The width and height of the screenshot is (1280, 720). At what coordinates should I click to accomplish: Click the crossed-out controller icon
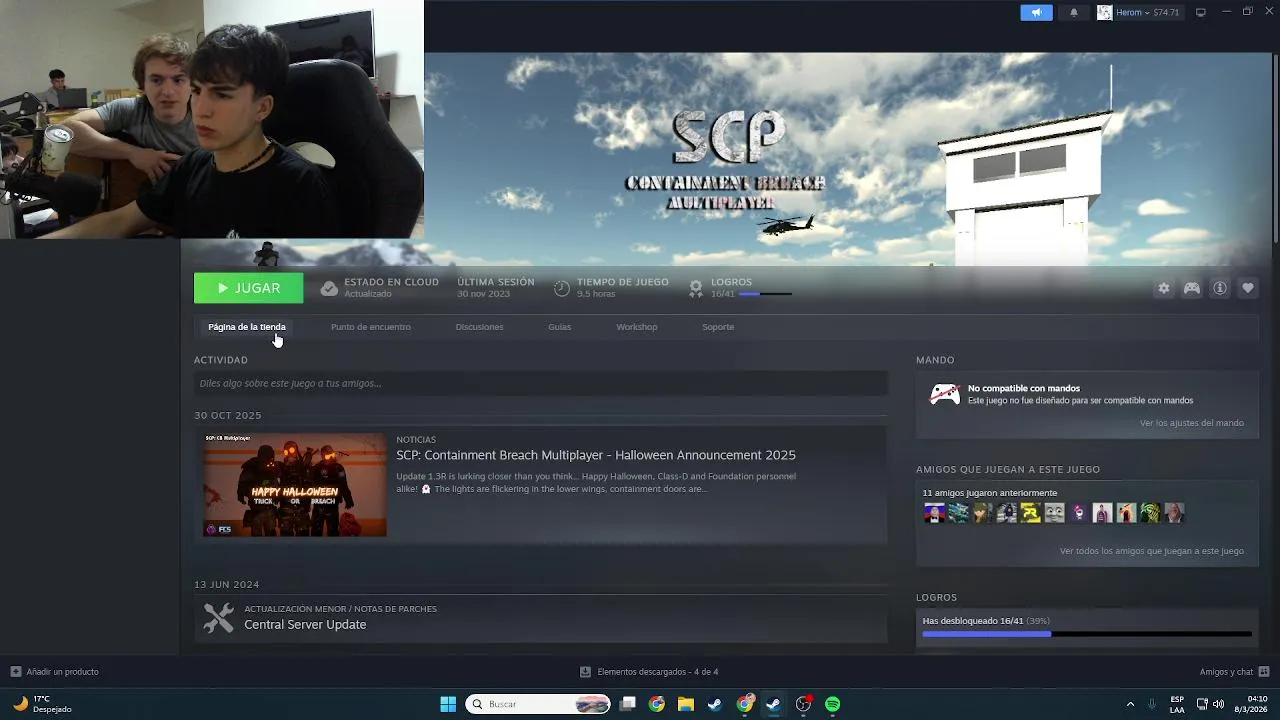pos(945,394)
